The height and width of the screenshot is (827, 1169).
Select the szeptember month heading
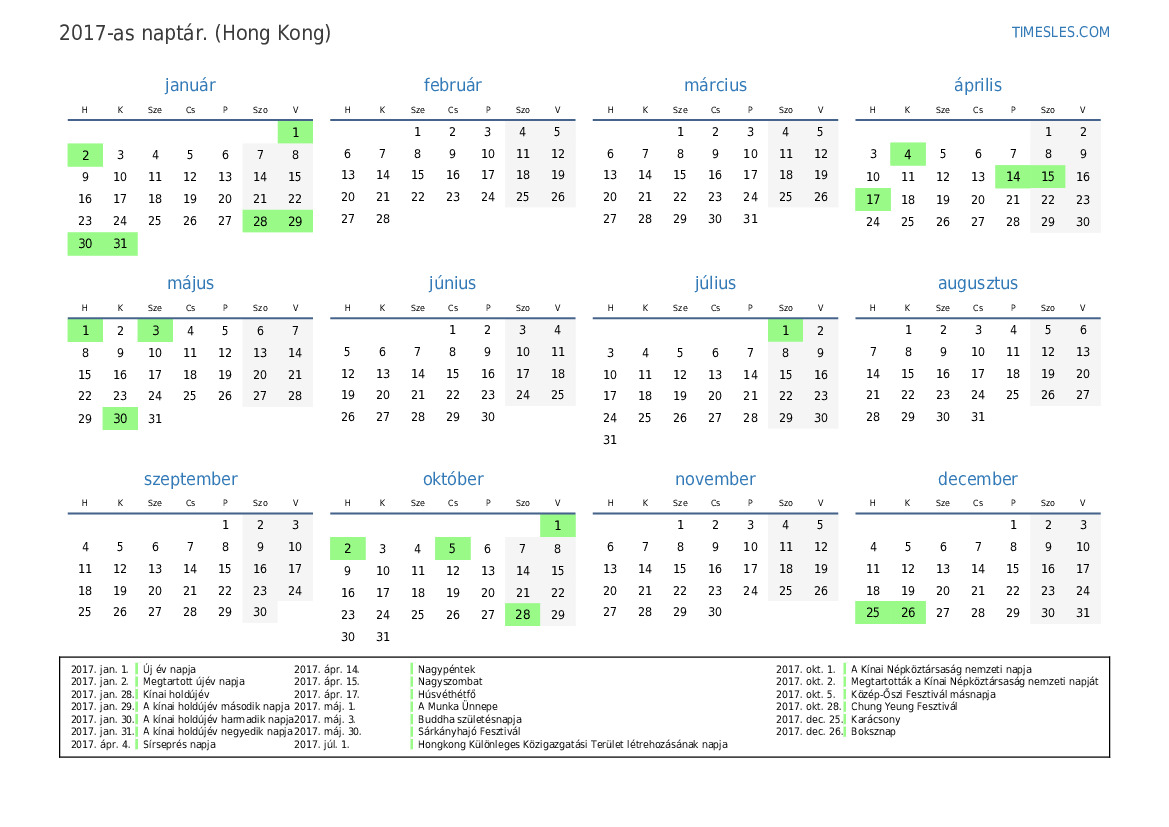[190, 479]
